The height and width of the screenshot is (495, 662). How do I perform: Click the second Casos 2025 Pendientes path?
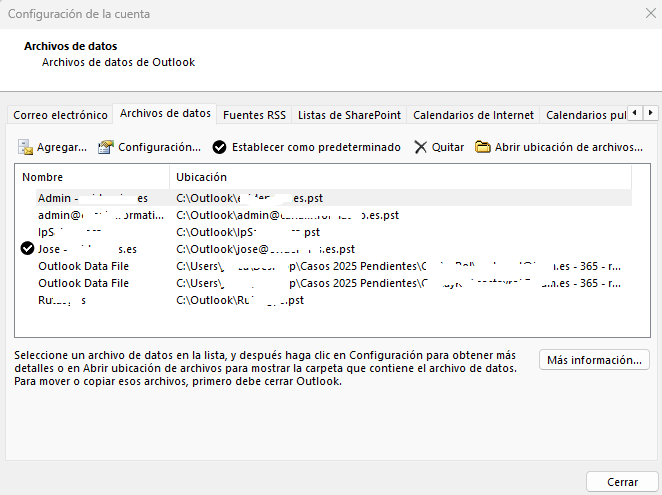pyautogui.click(x=398, y=283)
